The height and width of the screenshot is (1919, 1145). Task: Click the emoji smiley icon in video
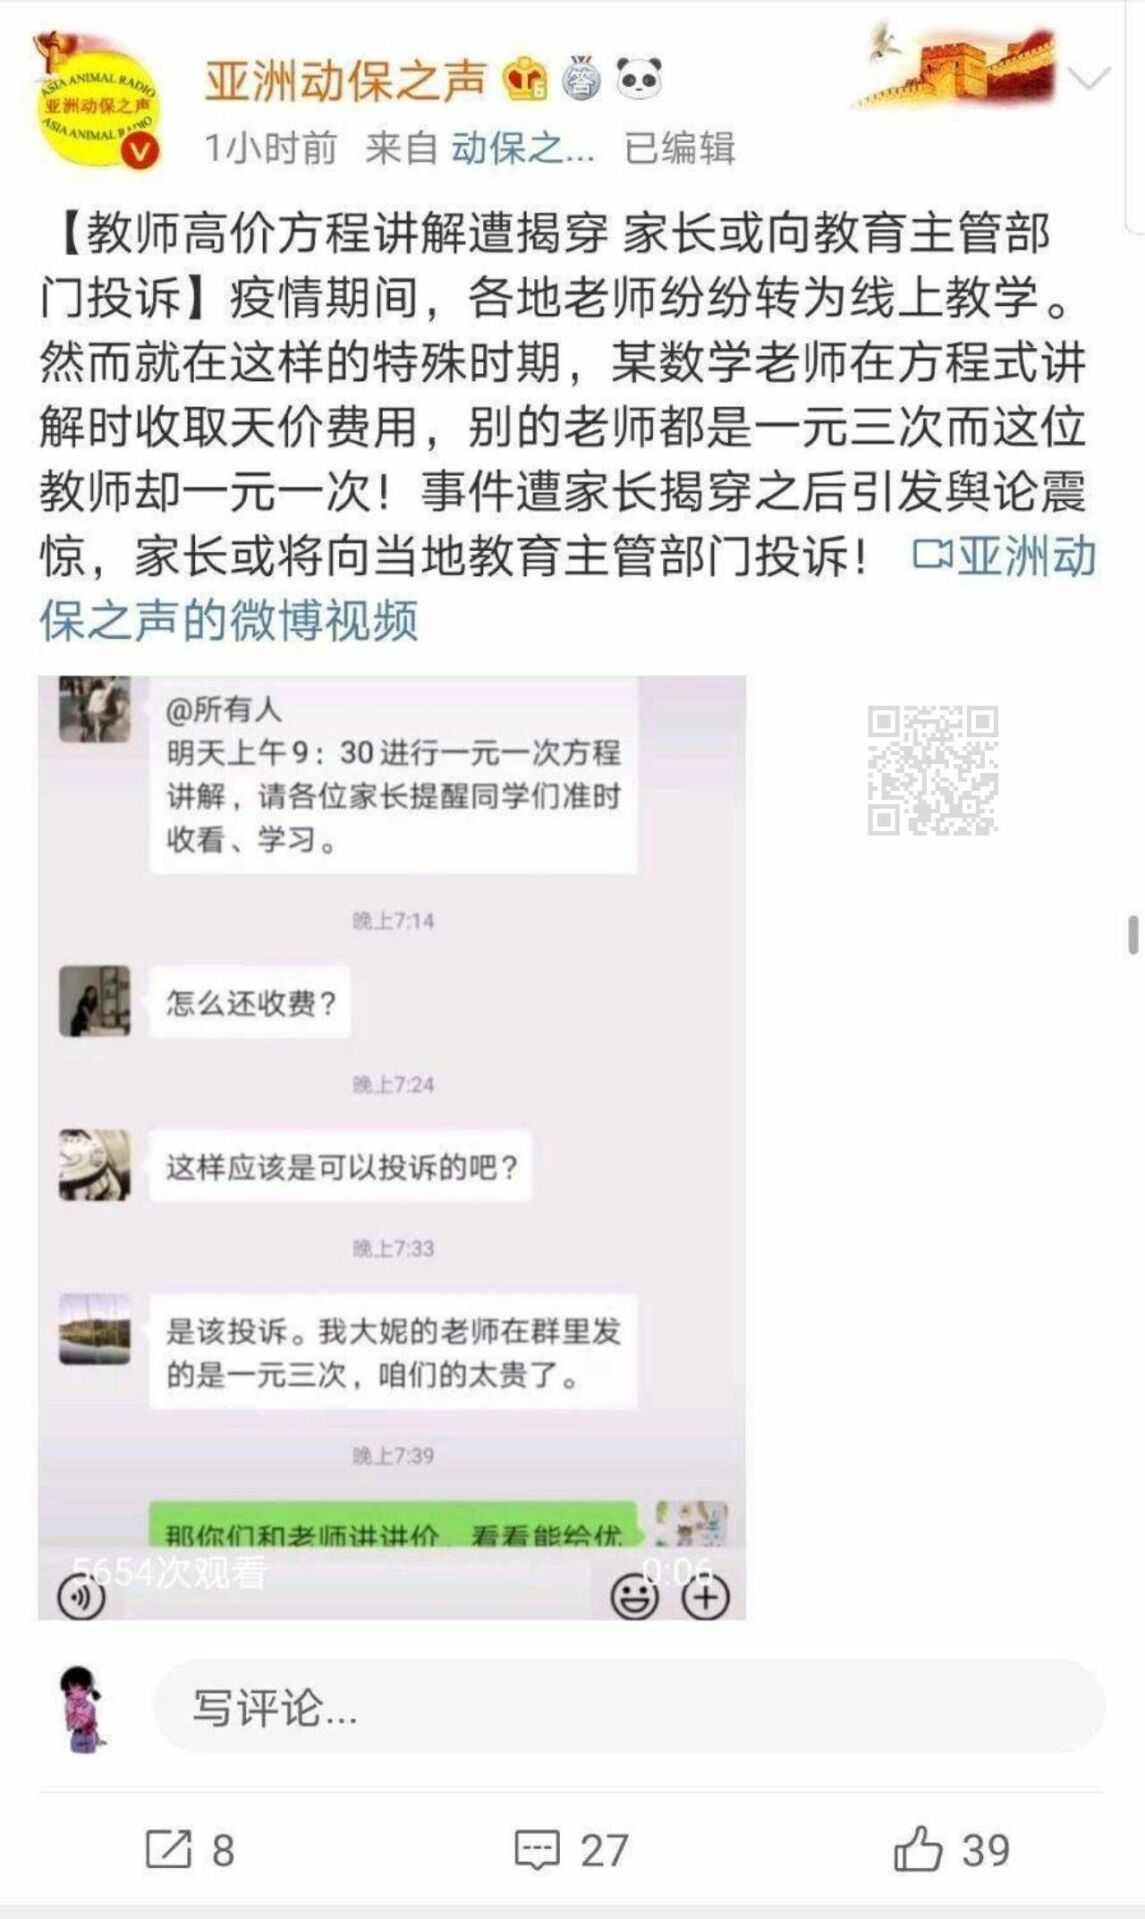coord(634,1597)
